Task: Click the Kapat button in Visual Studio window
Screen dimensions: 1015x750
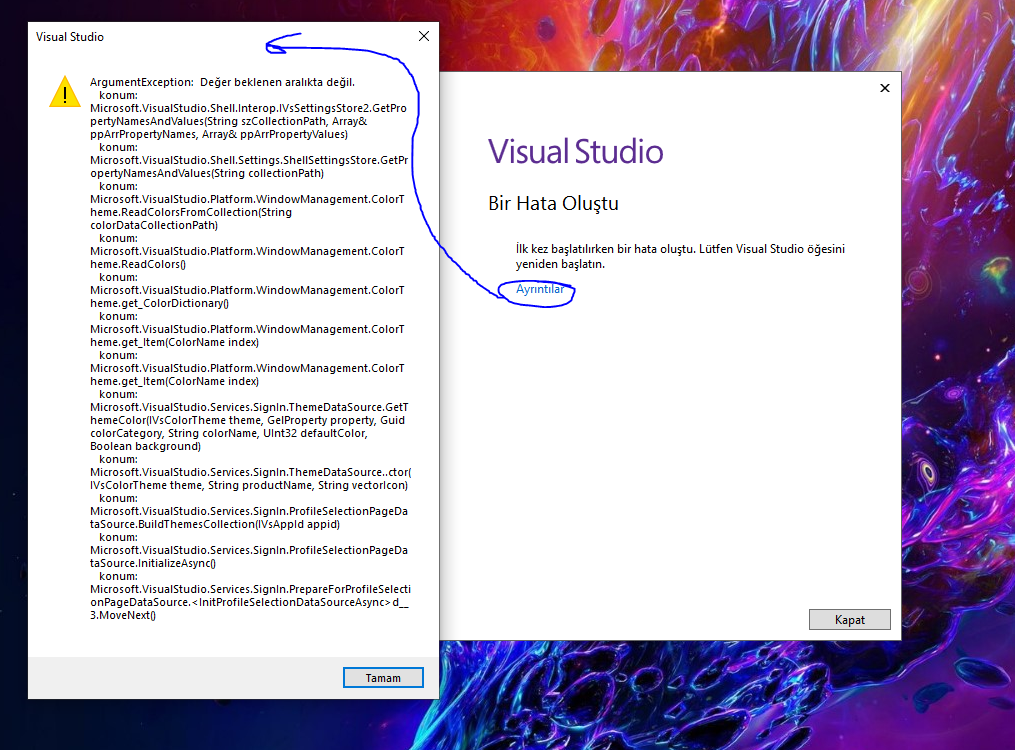Action: point(849,619)
